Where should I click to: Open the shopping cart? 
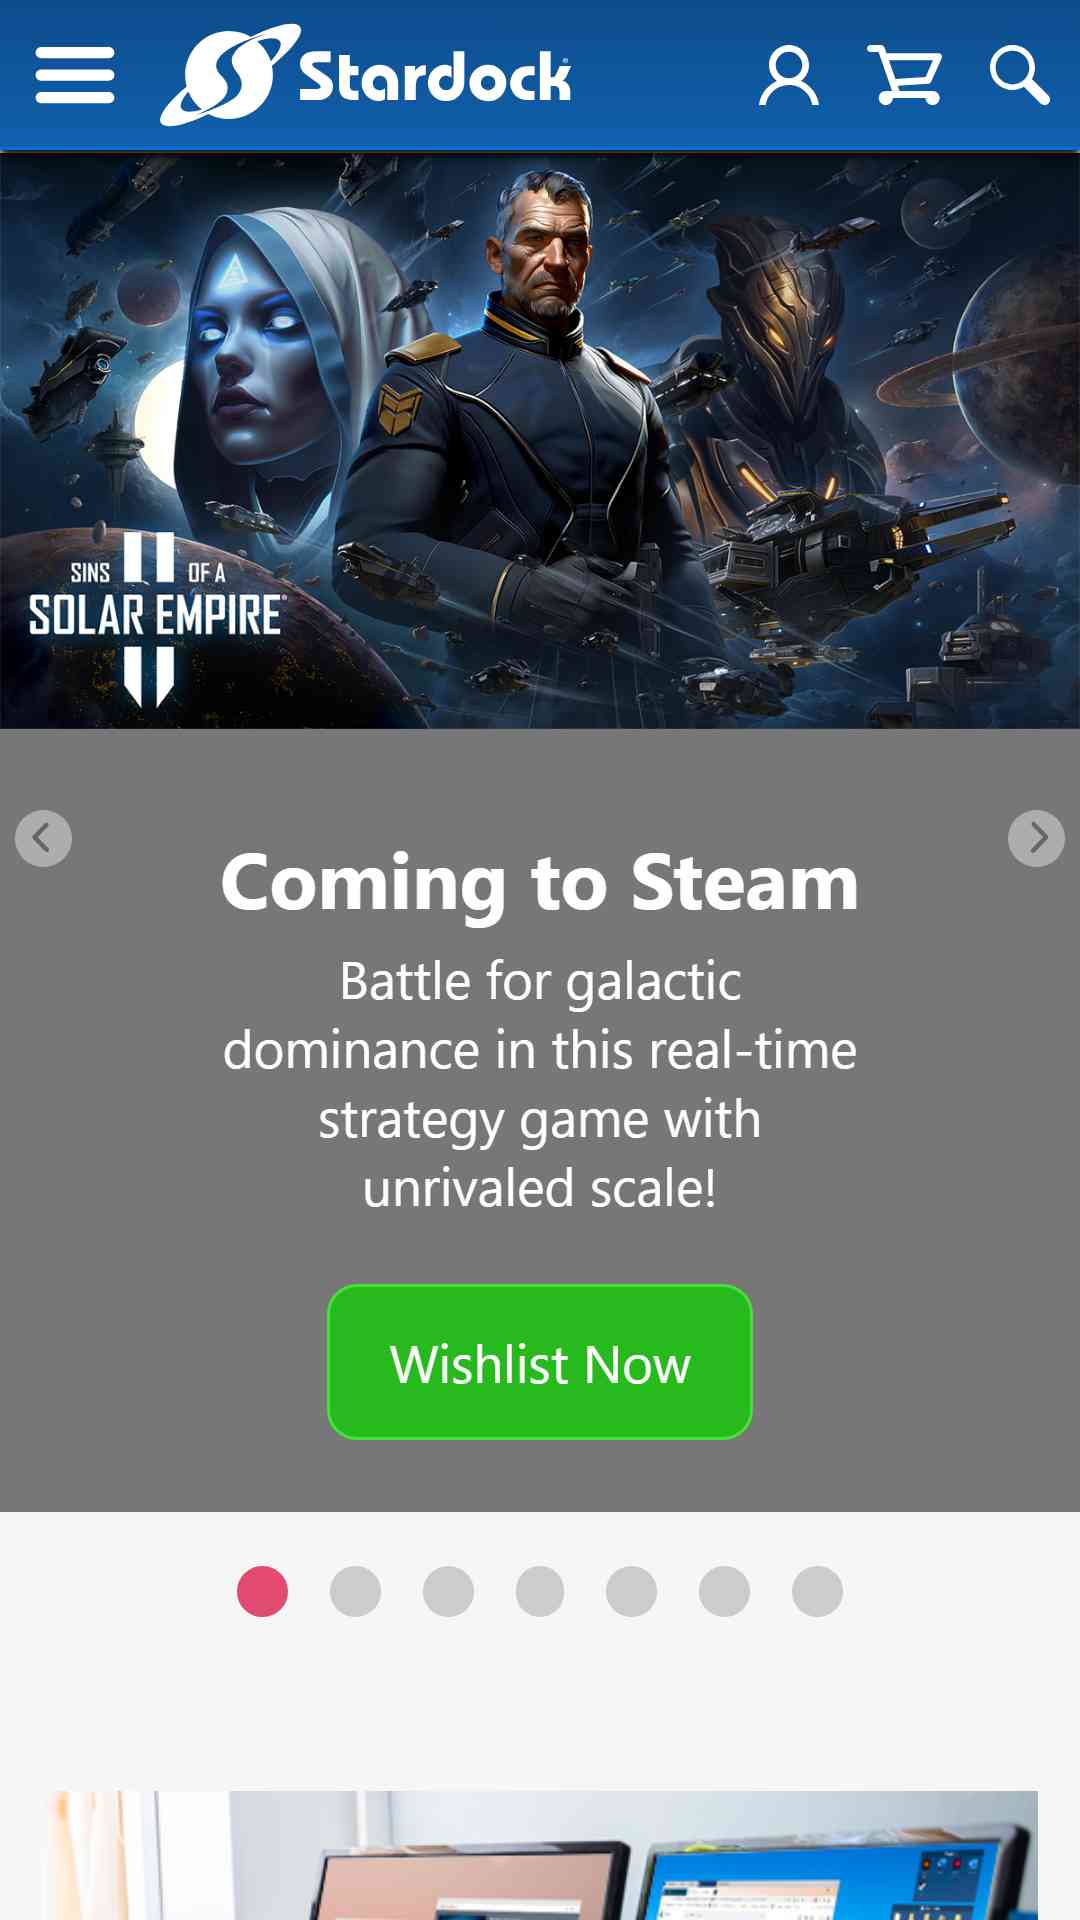tap(905, 75)
